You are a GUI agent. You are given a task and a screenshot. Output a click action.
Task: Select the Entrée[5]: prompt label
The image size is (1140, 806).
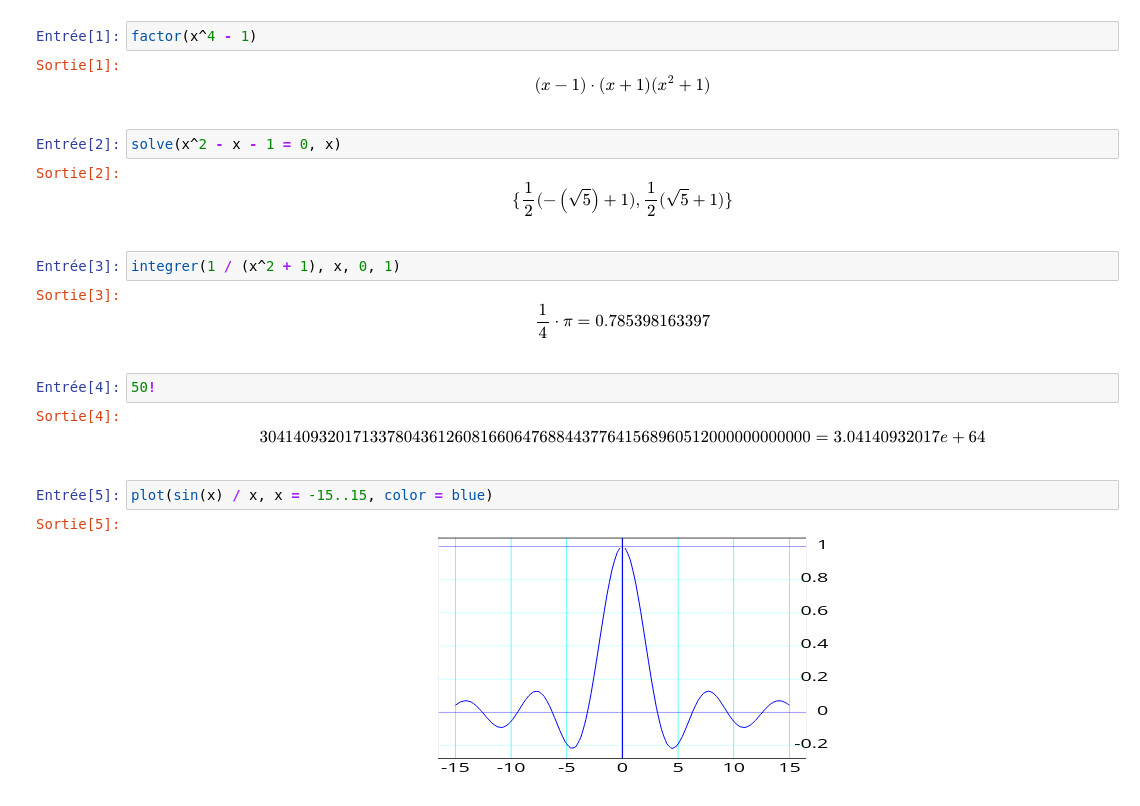(78, 495)
